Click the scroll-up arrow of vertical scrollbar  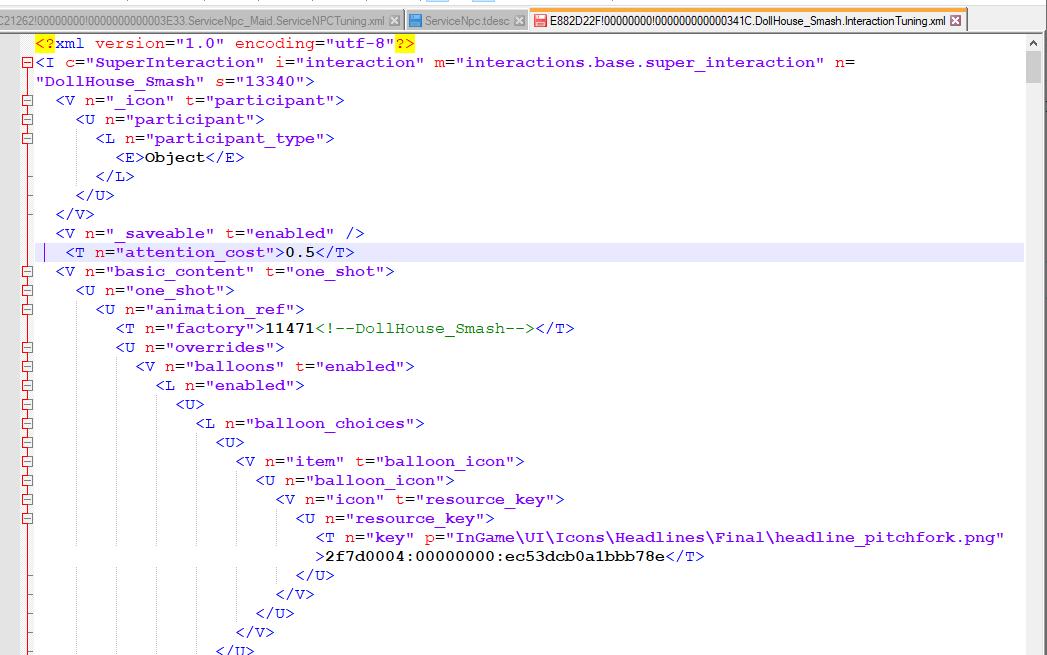(1034, 42)
